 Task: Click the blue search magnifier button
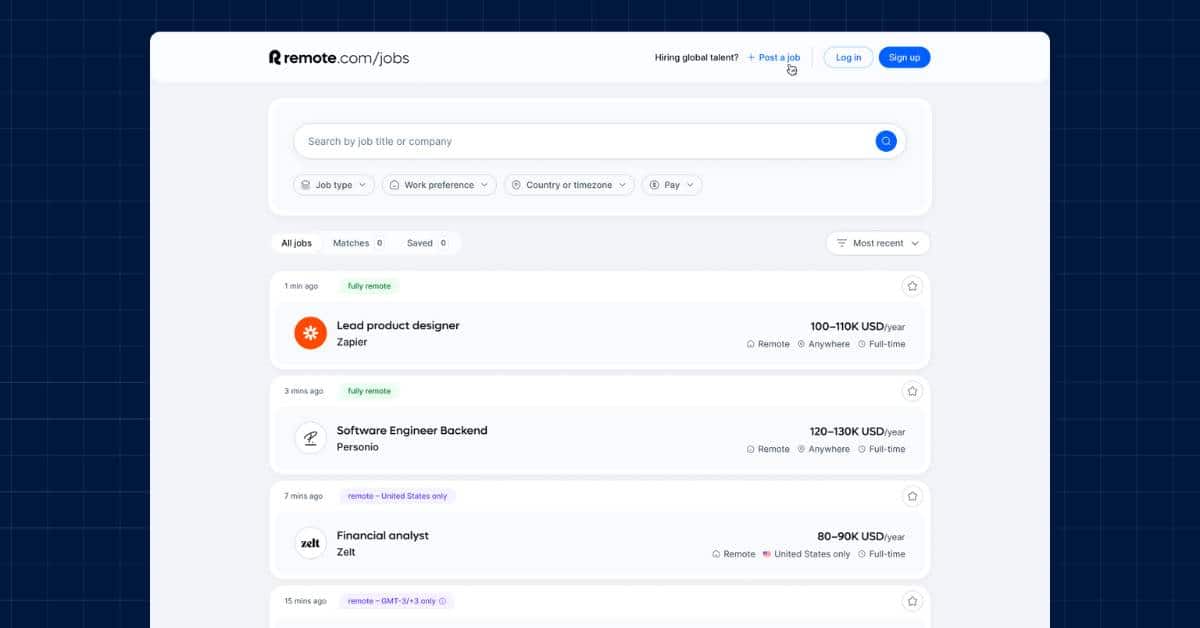pyautogui.click(x=885, y=141)
